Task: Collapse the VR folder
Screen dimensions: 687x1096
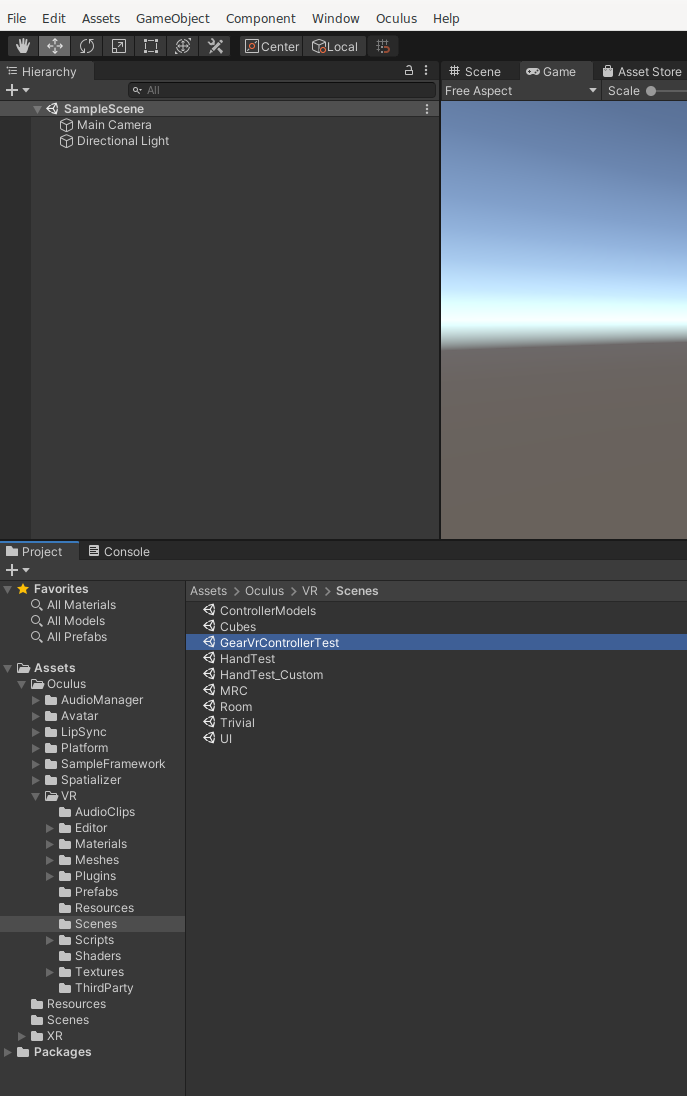Action: (37, 796)
